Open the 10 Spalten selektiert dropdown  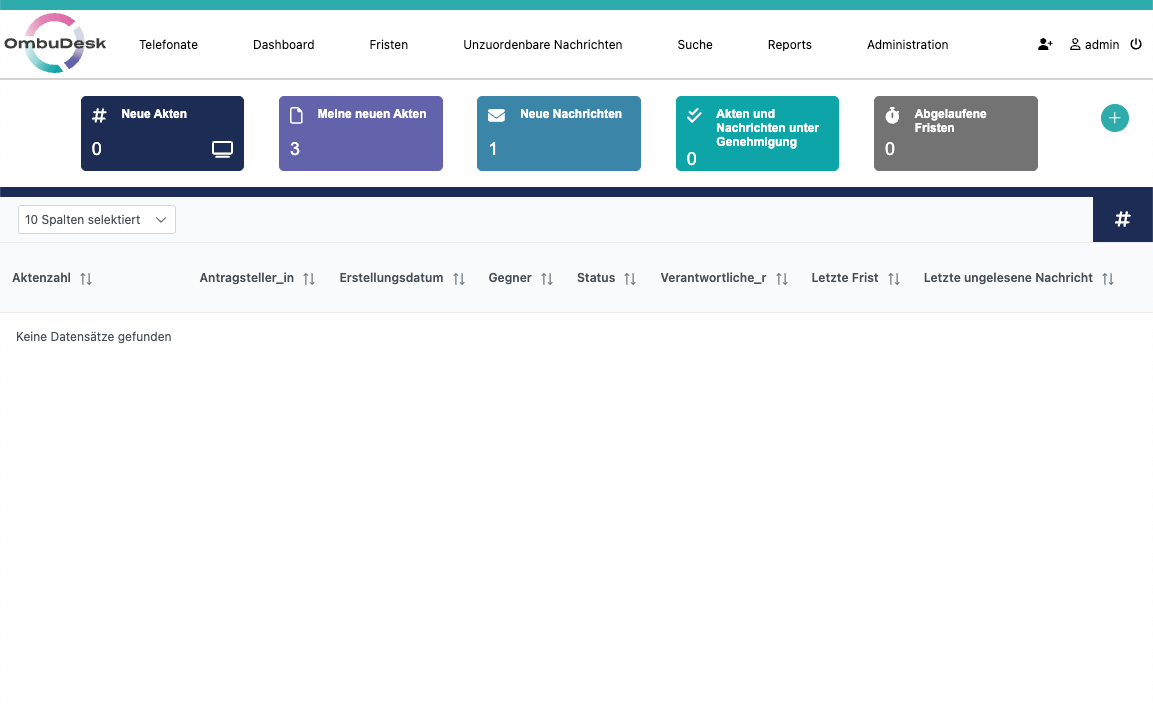click(96, 220)
